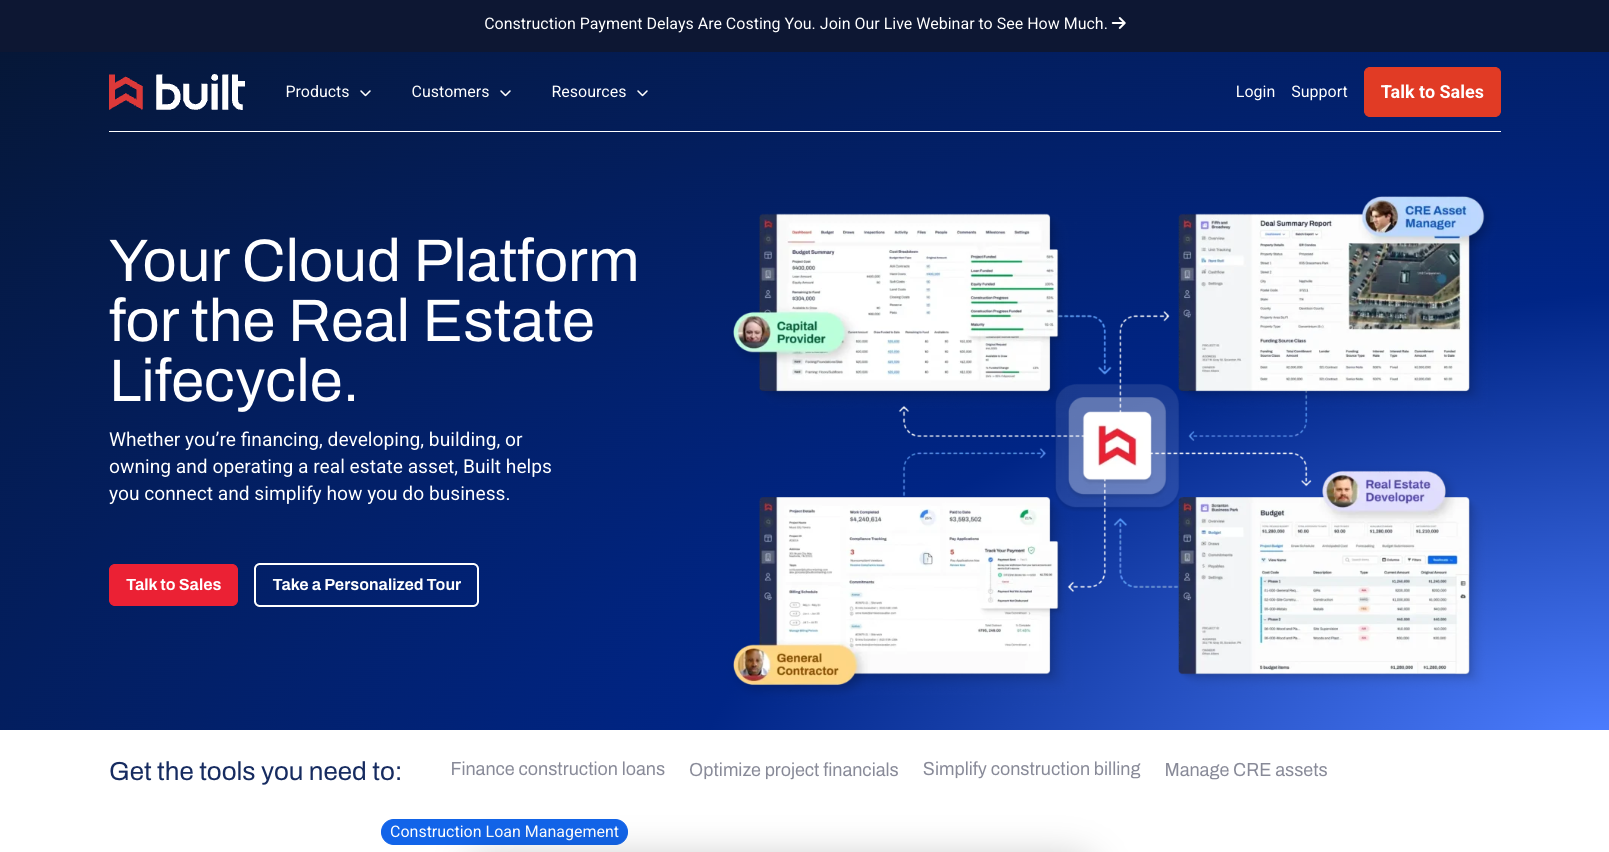This screenshot has width=1609, height=852.
Task: Select the Manage CRE assets tab
Action: click(1245, 770)
